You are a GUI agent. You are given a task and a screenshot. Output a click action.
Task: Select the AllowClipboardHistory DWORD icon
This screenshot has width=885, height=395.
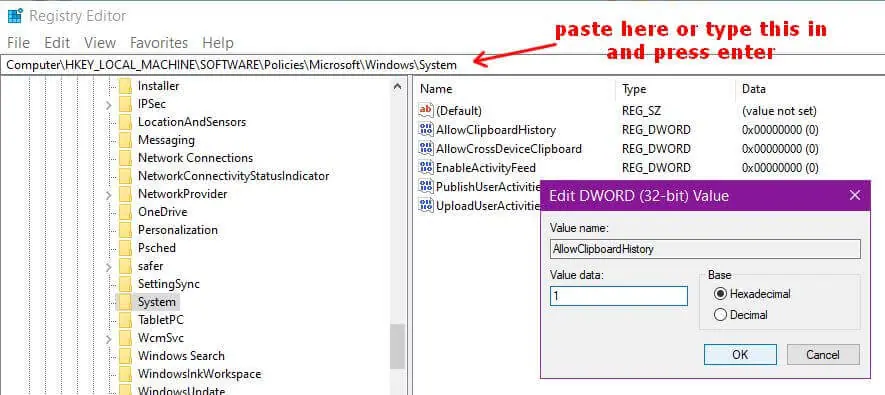(x=426, y=130)
